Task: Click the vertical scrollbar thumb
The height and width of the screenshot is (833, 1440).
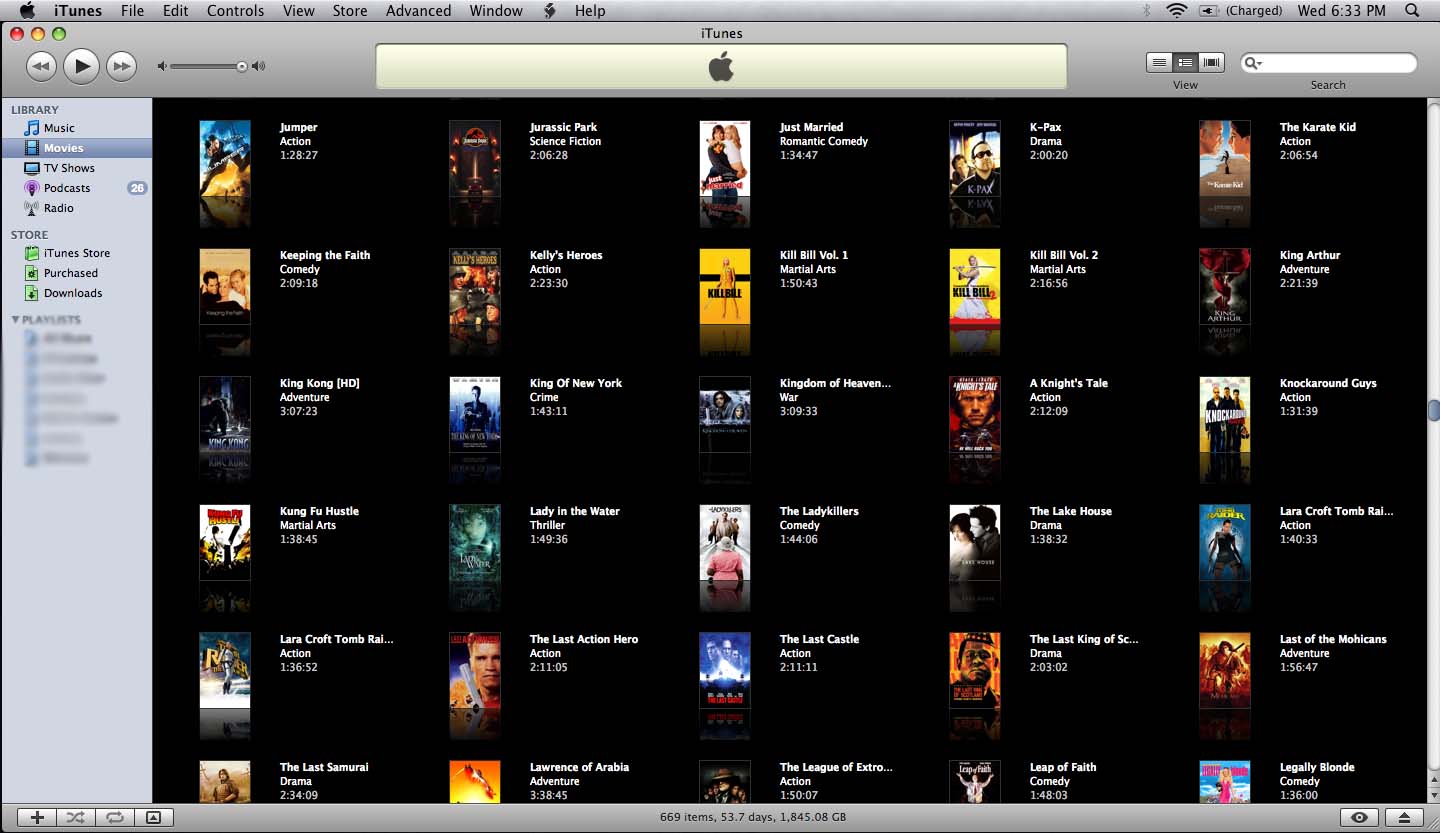Action: [1433, 410]
